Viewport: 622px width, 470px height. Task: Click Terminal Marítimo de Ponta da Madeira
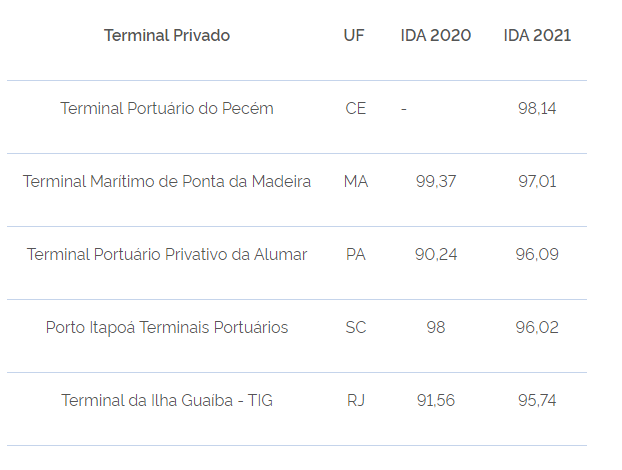pos(167,181)
